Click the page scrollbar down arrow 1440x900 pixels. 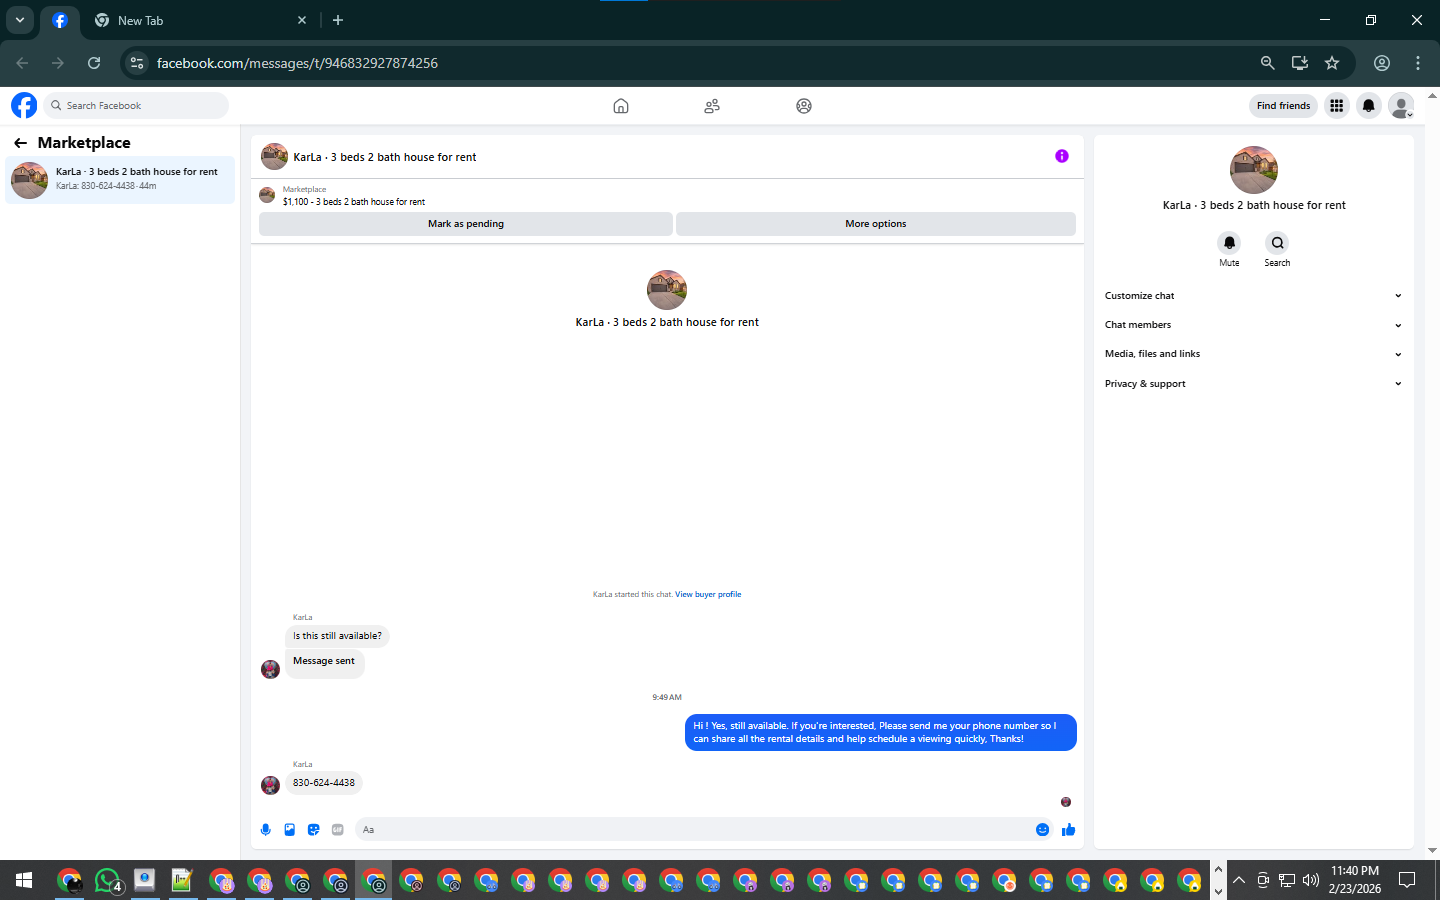1432,851
